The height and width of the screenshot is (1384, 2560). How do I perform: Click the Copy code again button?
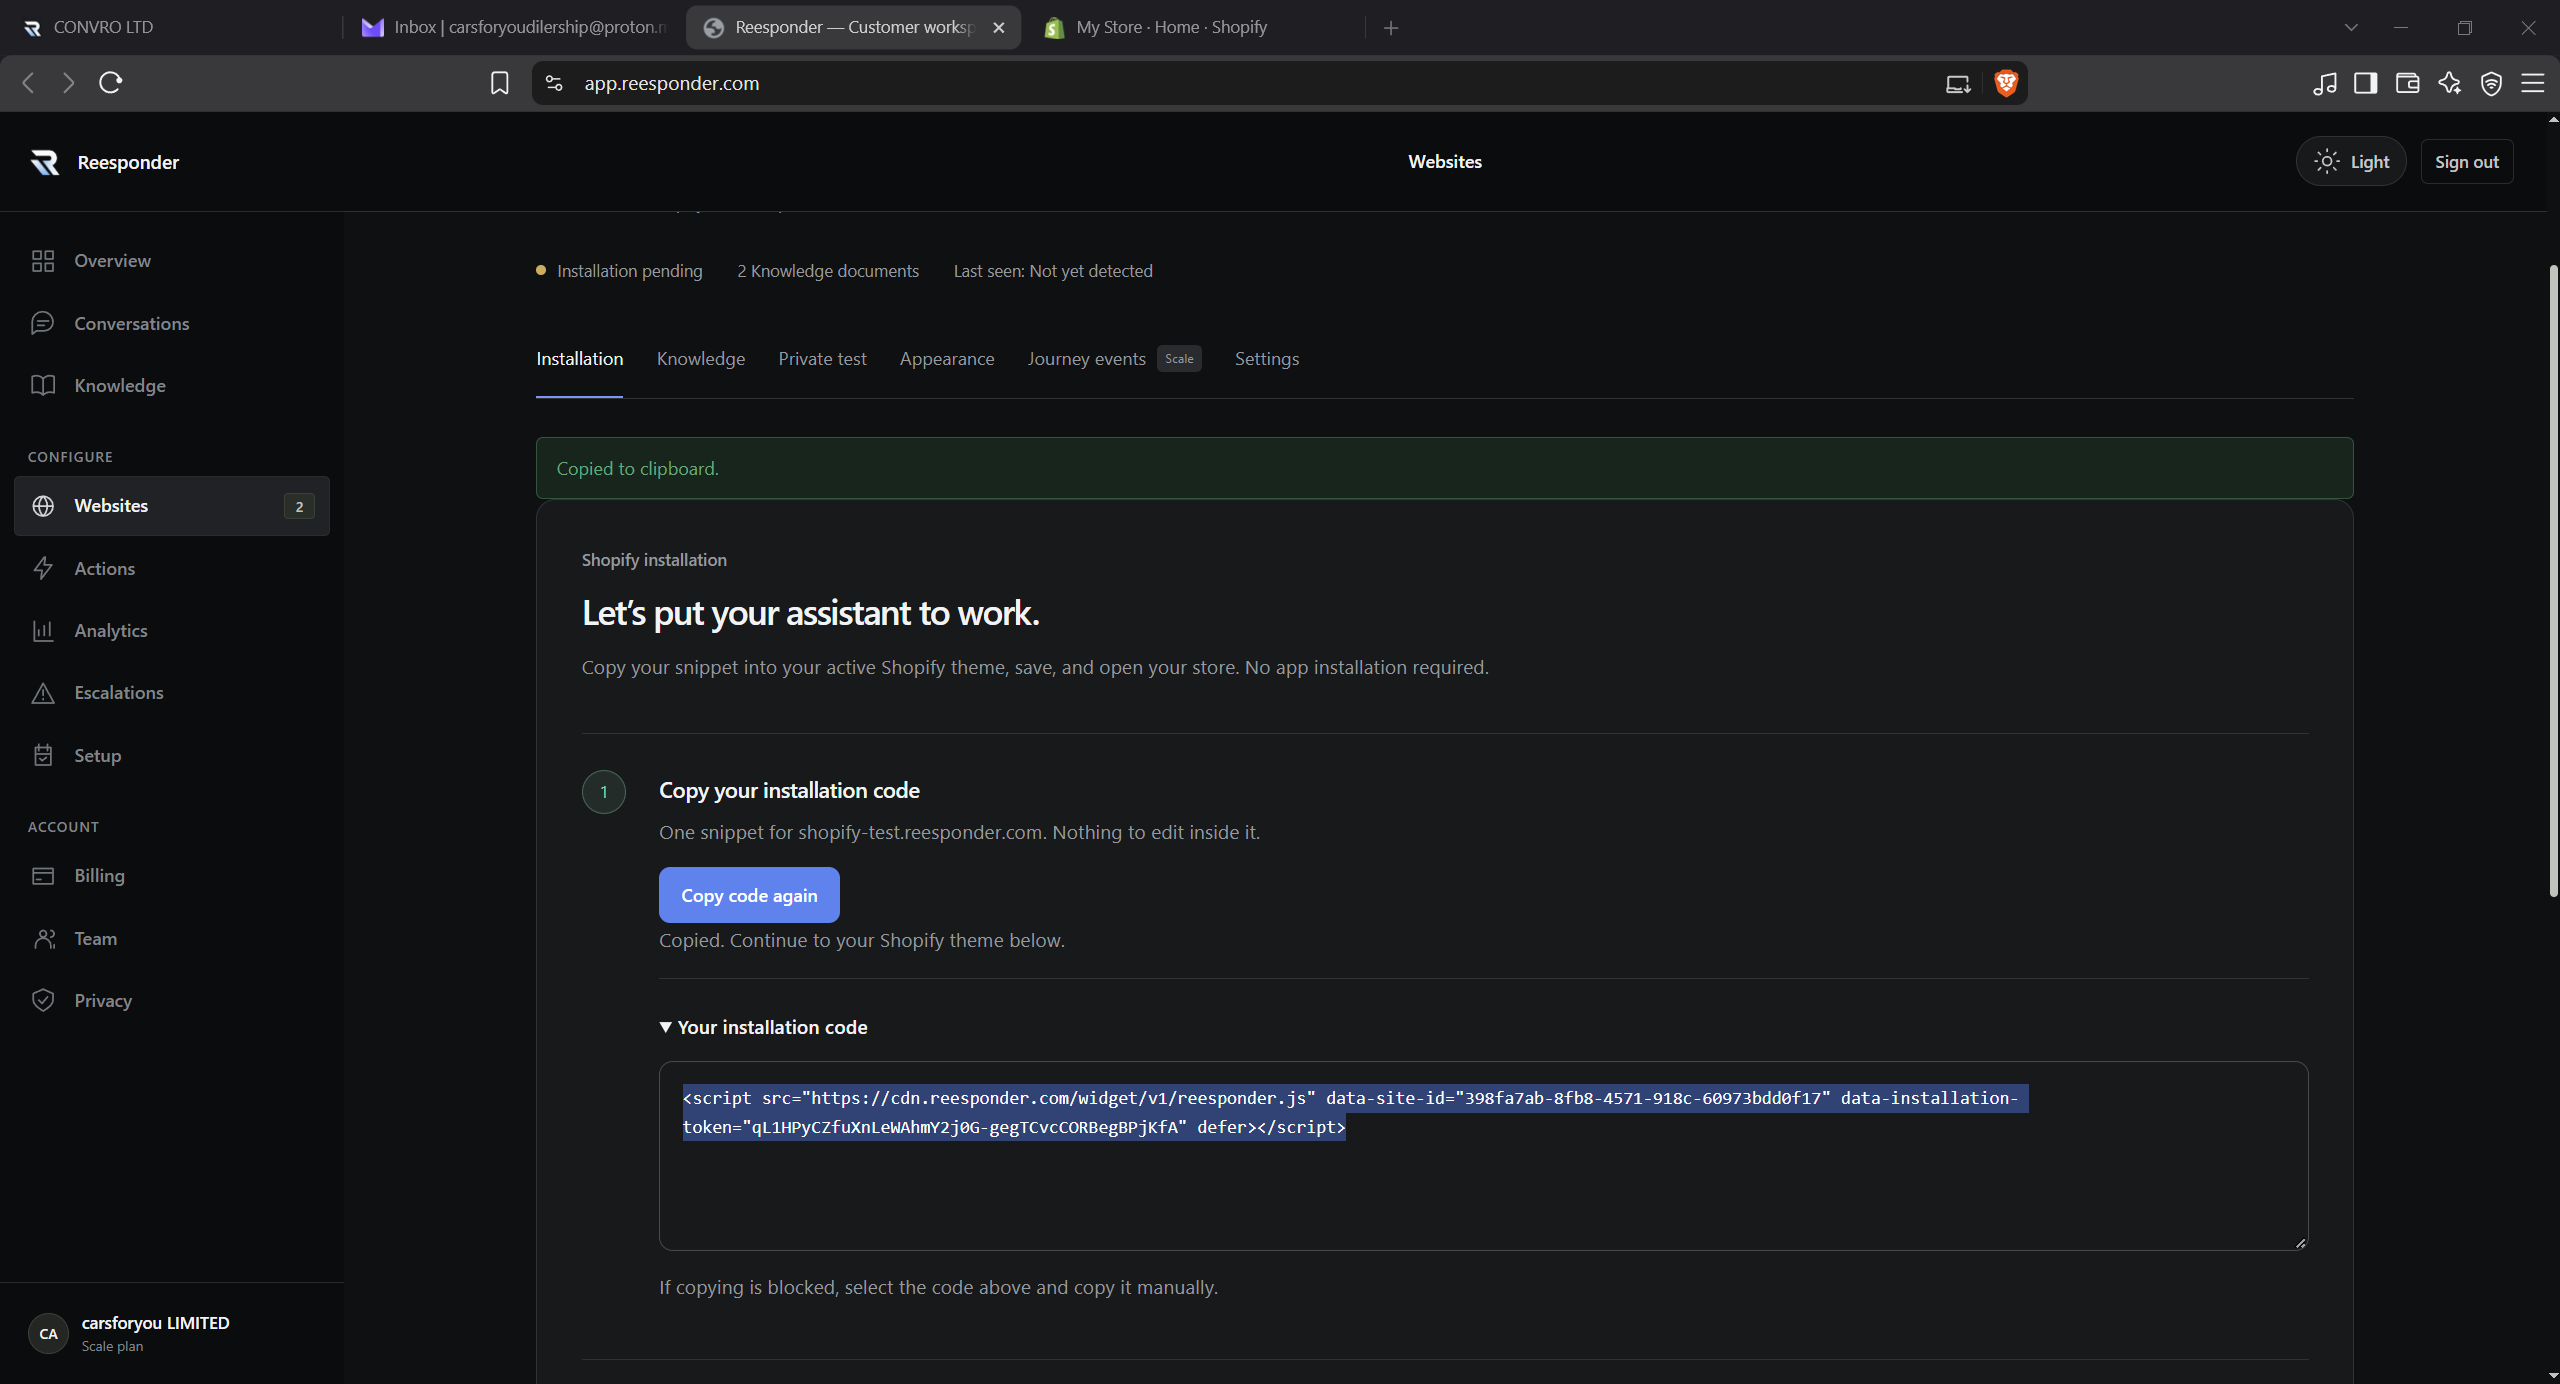click(749, 895)
